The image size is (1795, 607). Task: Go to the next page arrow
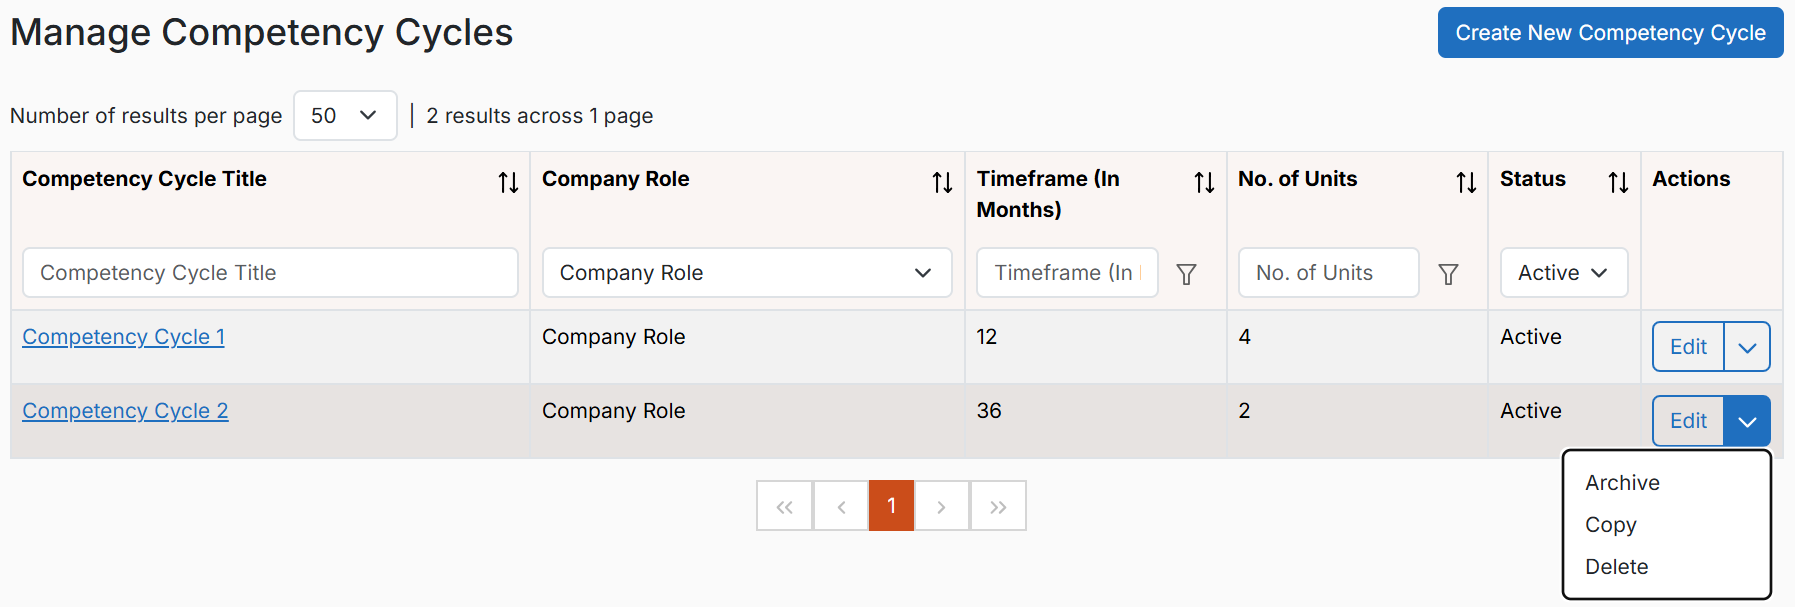click(x=941, y=506)
